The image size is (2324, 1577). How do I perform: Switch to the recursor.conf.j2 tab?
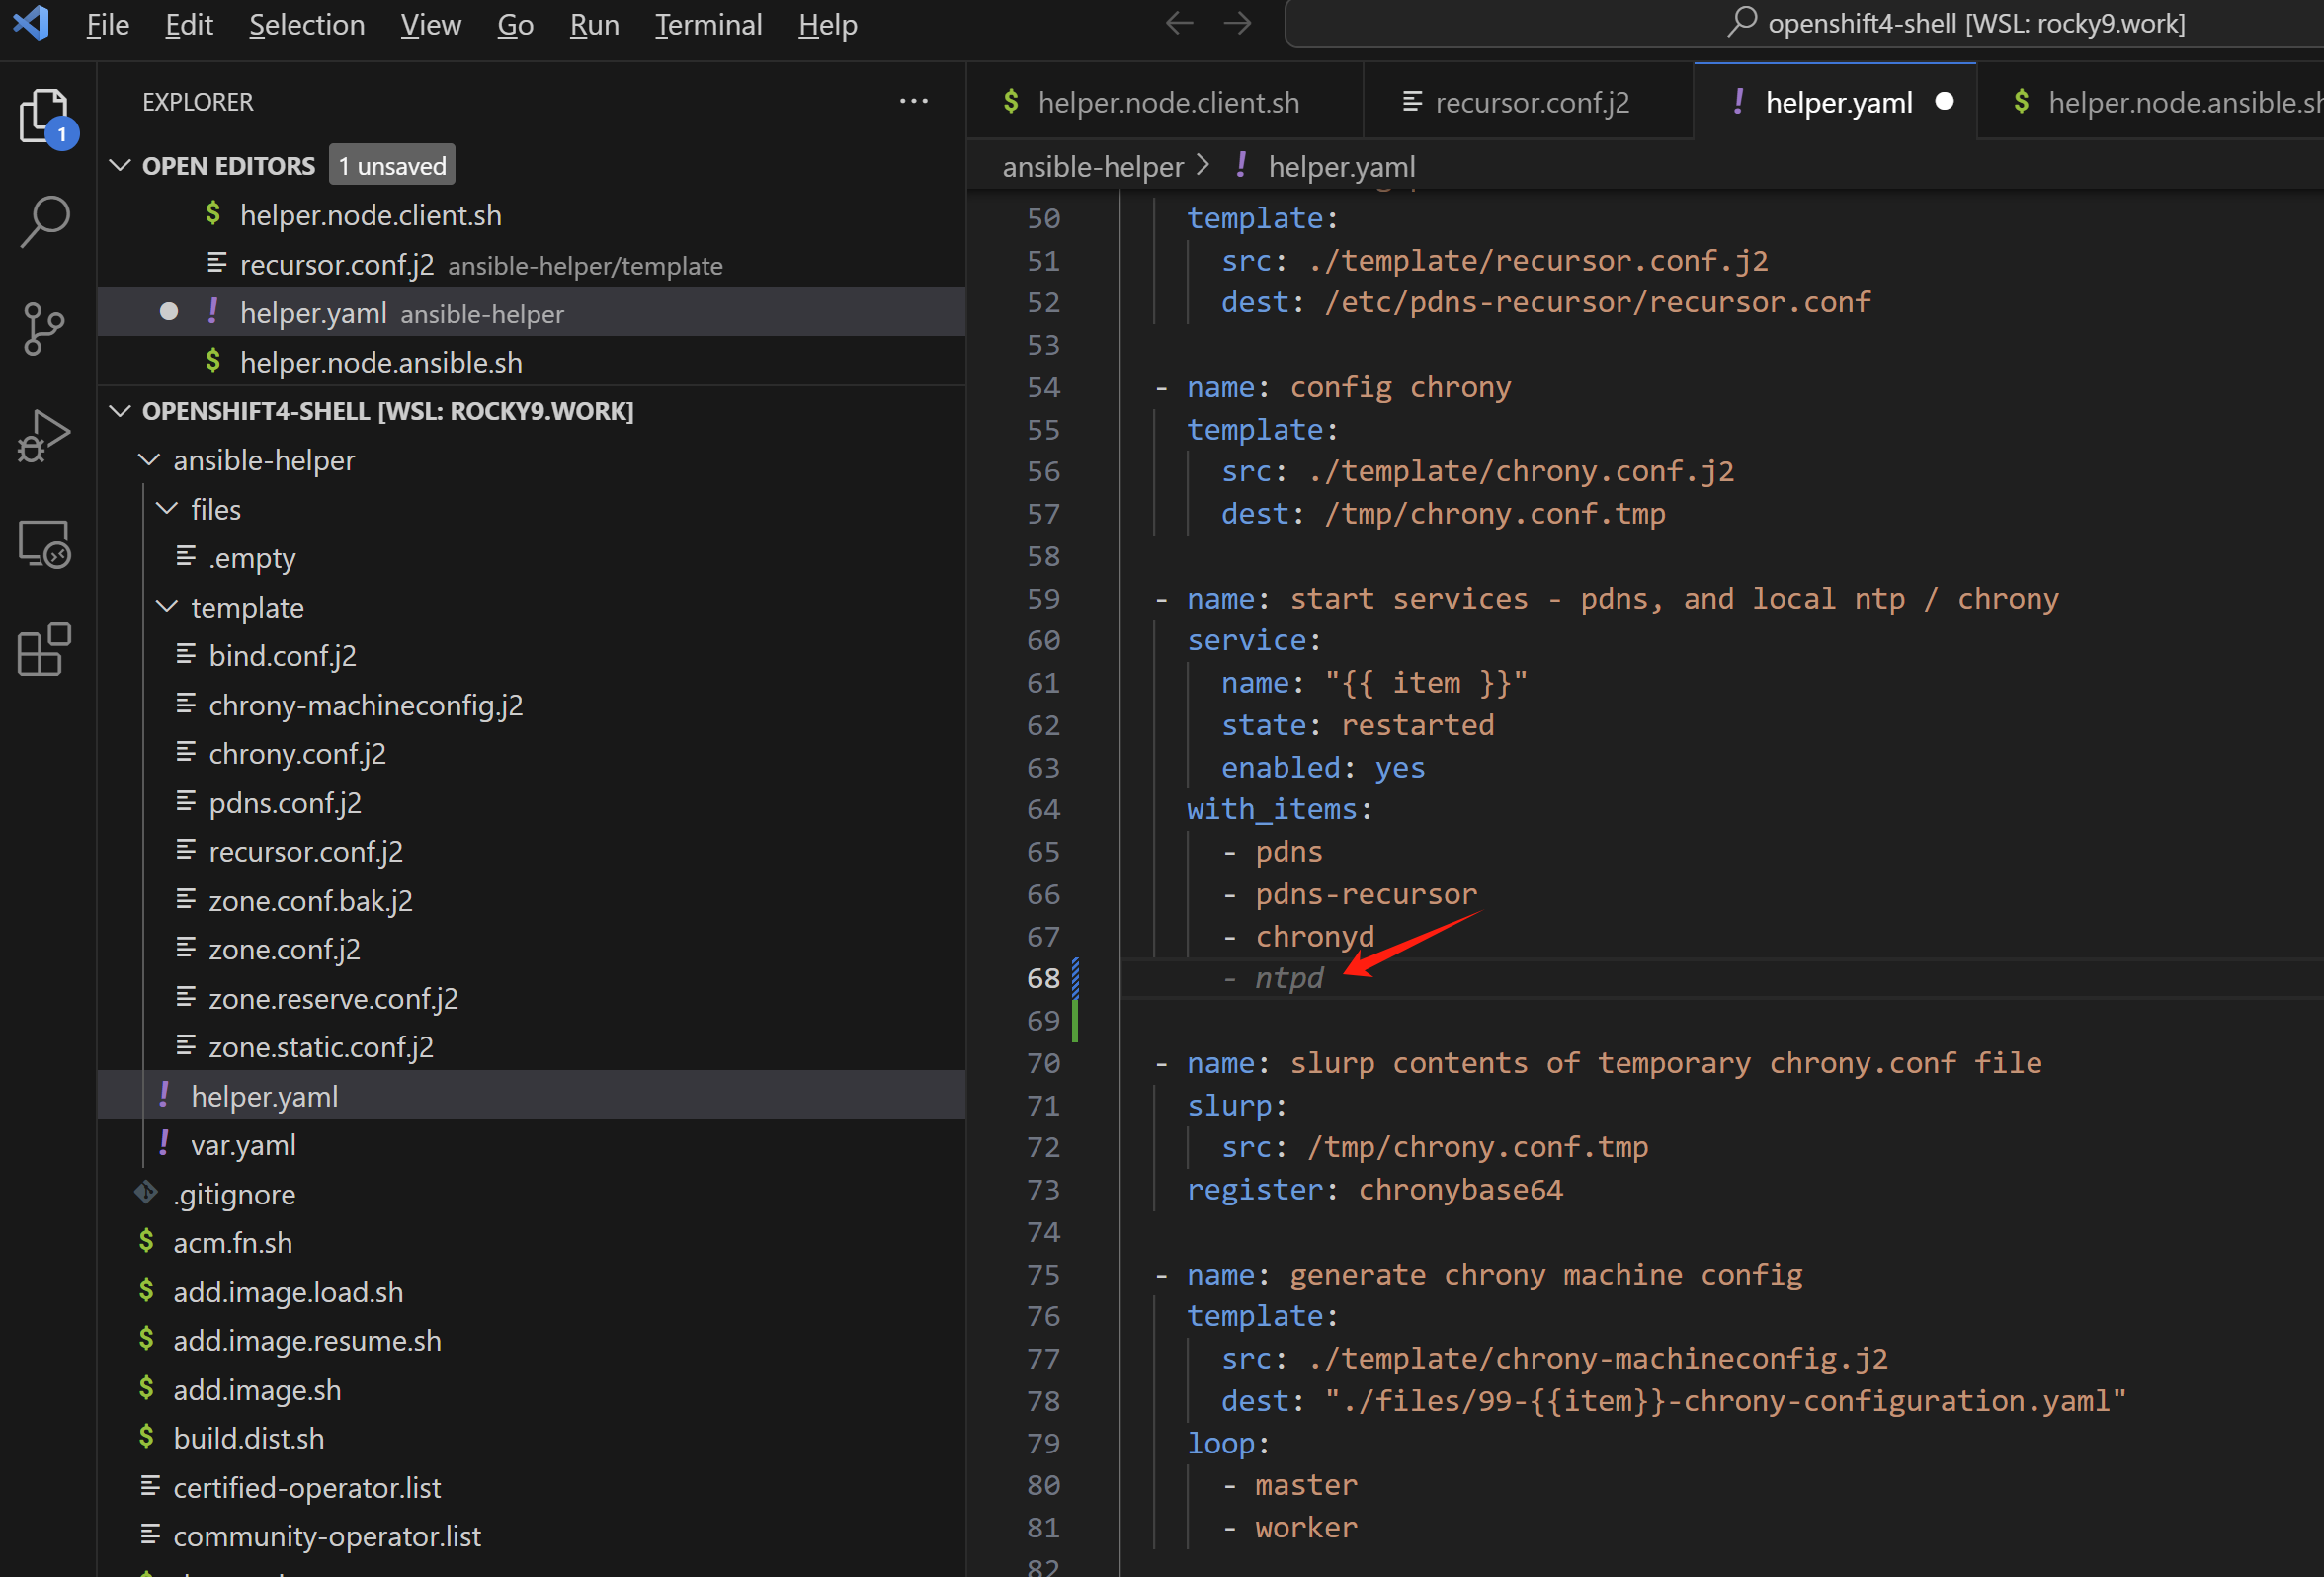point(1530,102)
